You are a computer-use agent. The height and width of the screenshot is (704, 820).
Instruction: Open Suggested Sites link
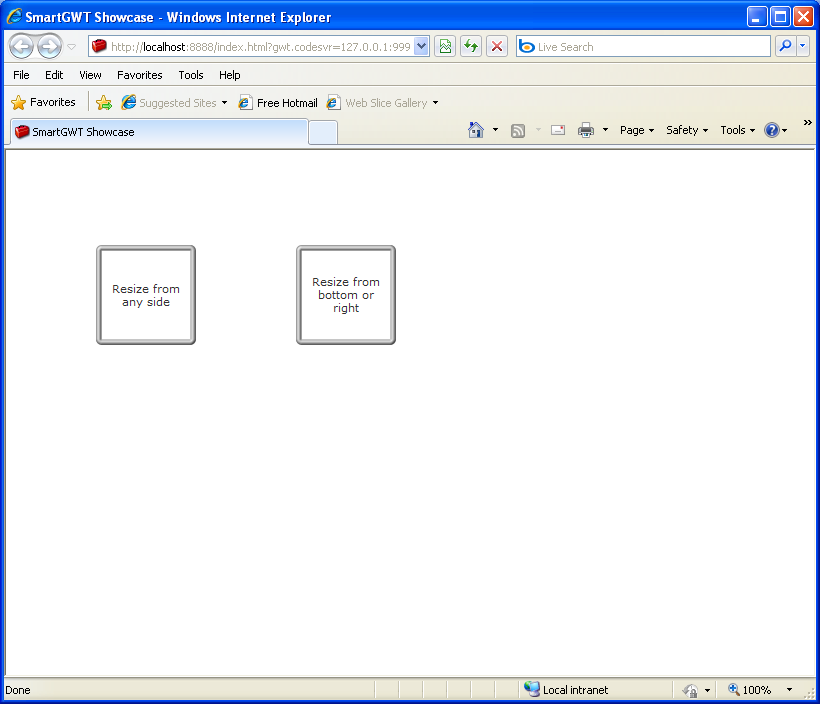pyautogui.click(x=169, y=103)
